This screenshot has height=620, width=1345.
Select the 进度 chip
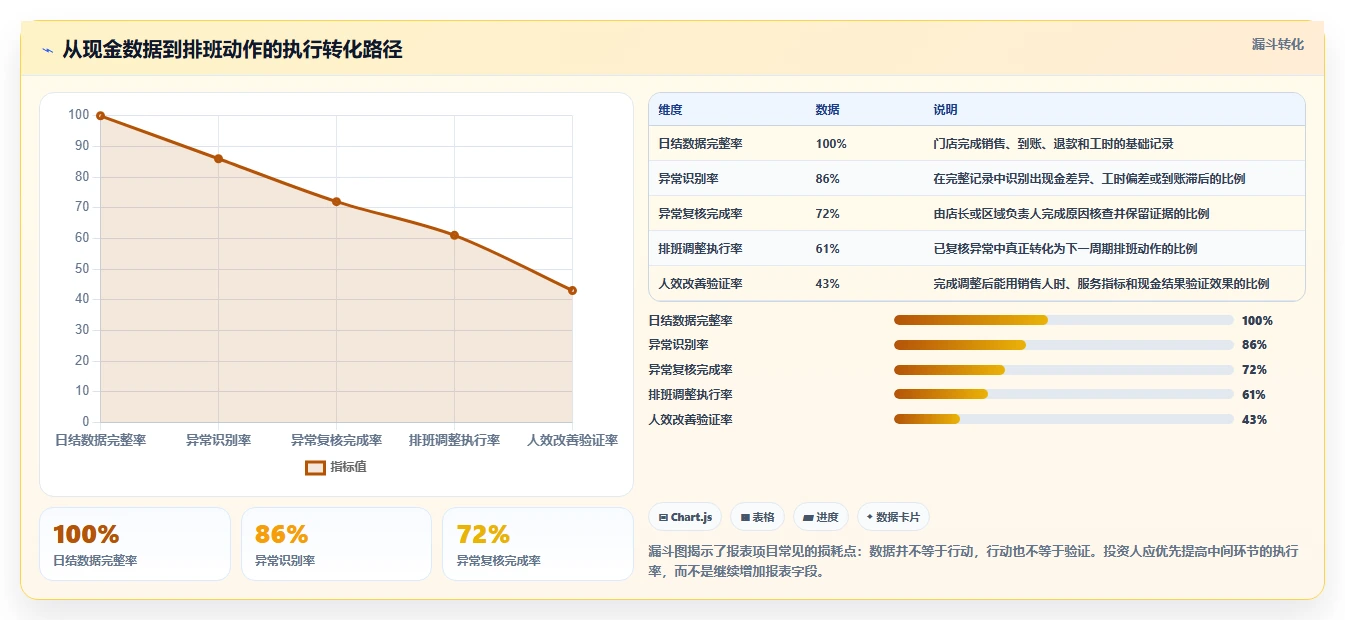[821, 517]
